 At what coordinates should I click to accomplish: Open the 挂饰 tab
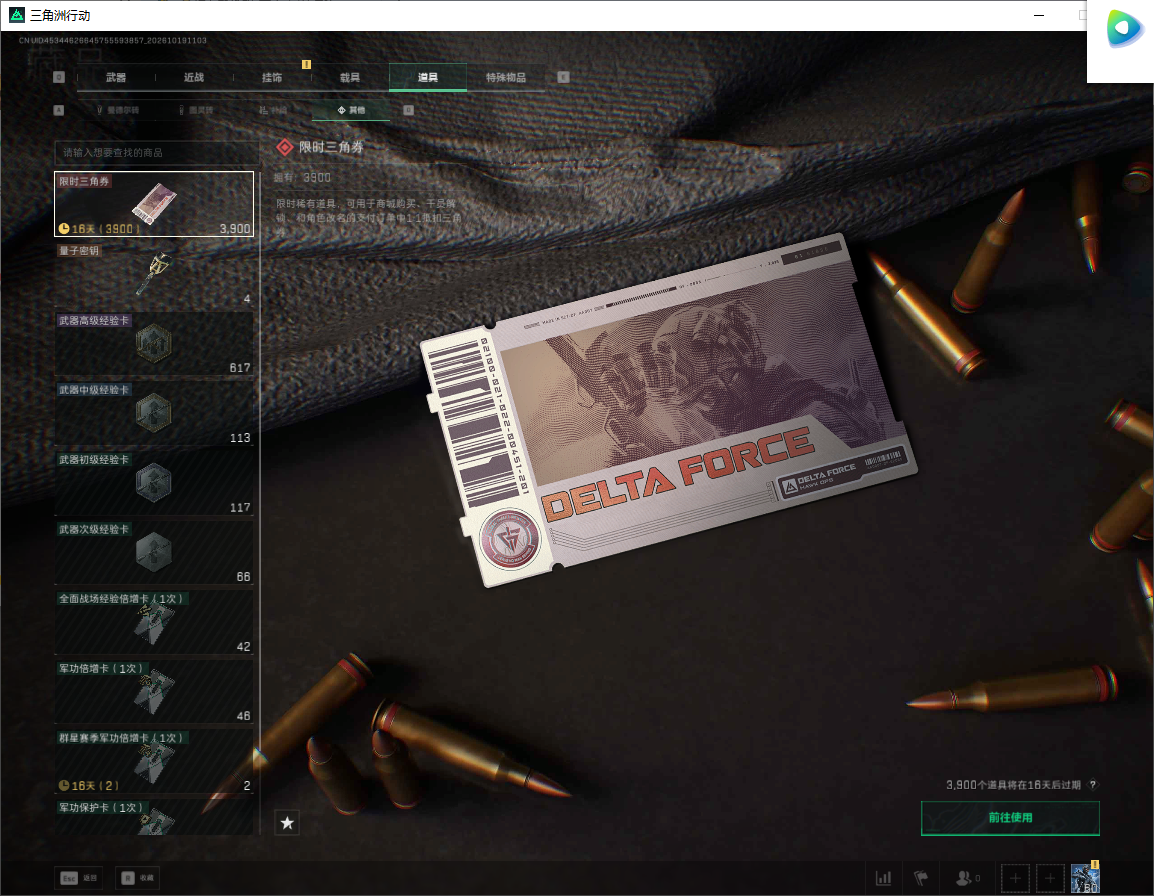(272, 77)
